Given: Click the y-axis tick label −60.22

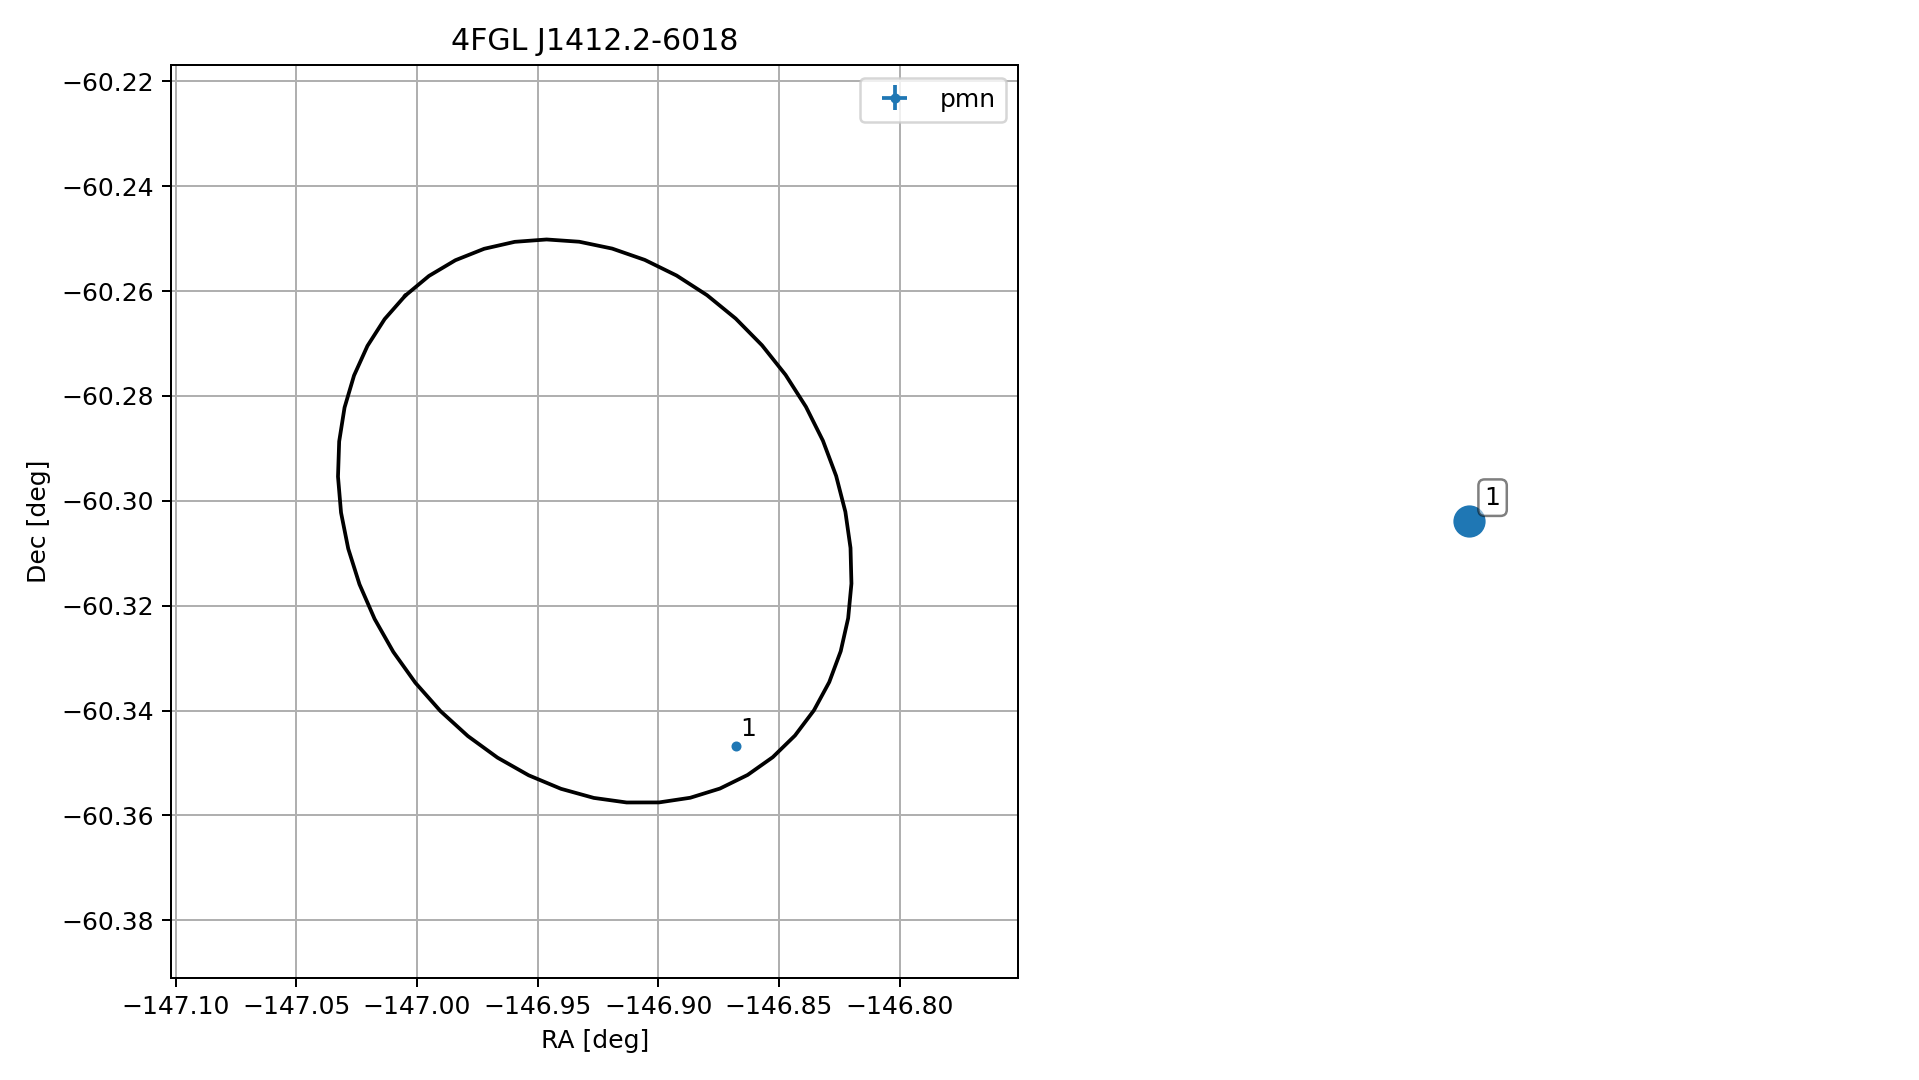Looking at the screenshot, I should point(108,82).
